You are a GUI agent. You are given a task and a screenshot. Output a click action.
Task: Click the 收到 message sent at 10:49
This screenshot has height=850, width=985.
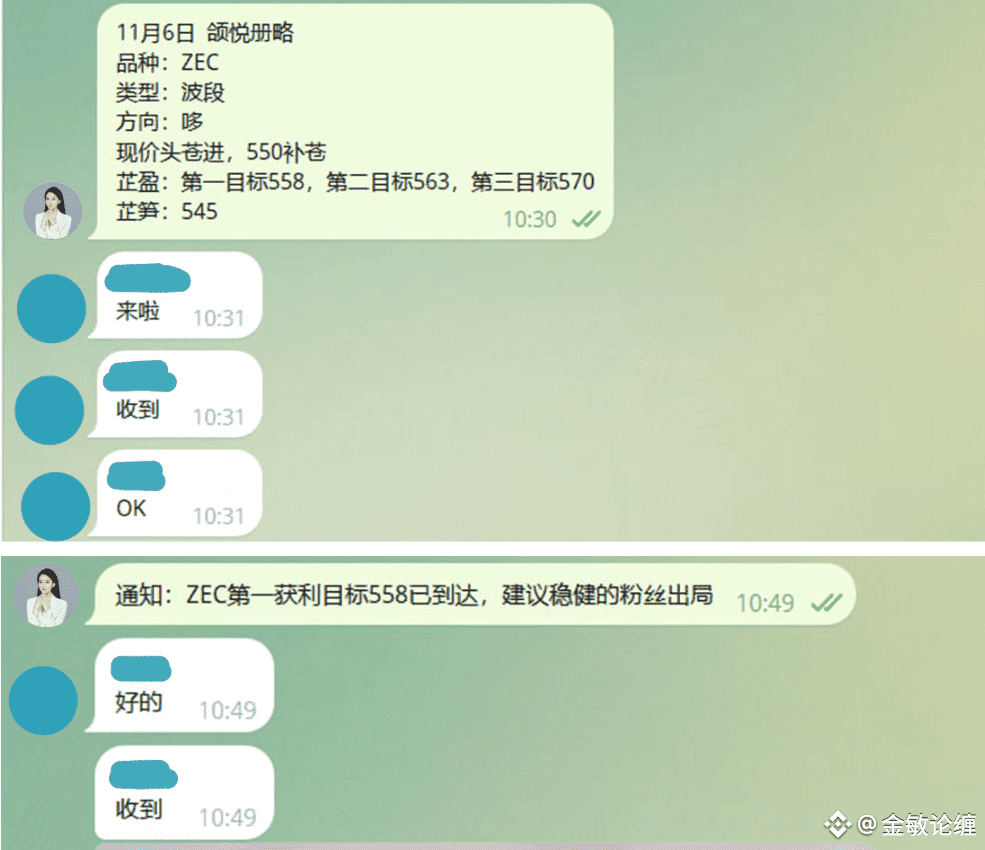[180, 793]
